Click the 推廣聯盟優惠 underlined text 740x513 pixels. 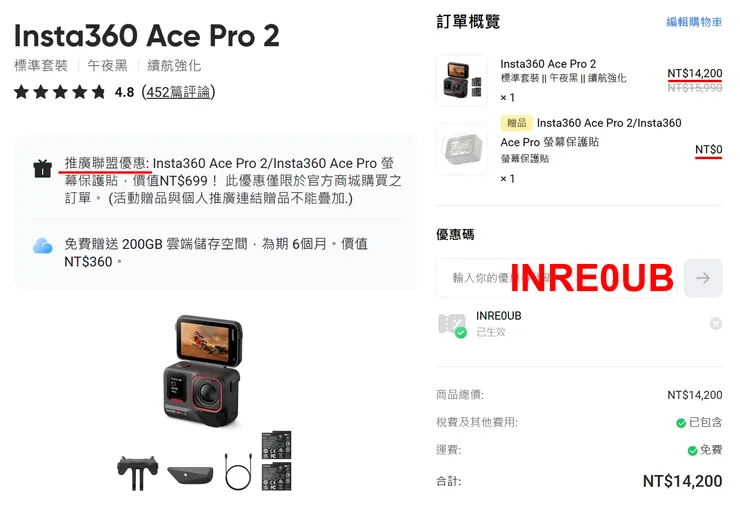105,163
